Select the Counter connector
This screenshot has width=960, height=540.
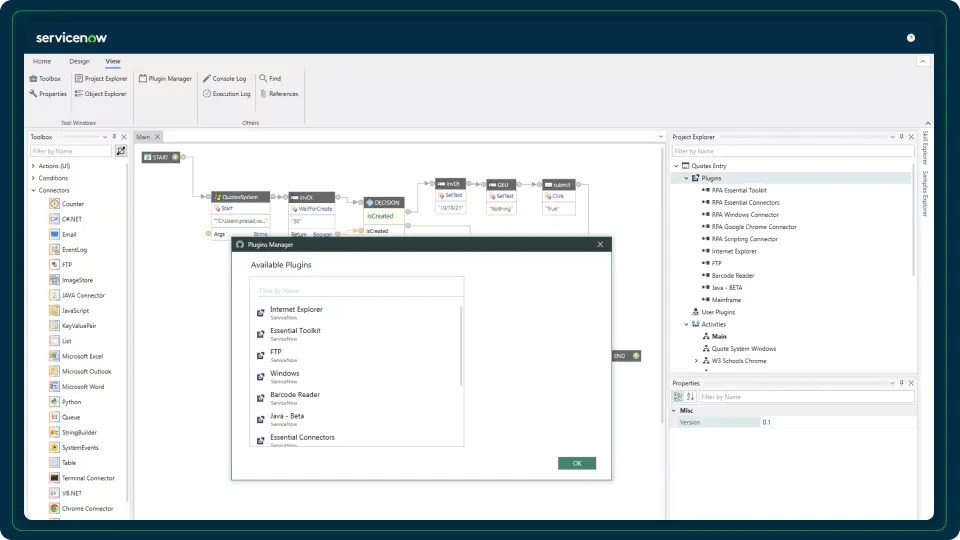pos(67,204)
